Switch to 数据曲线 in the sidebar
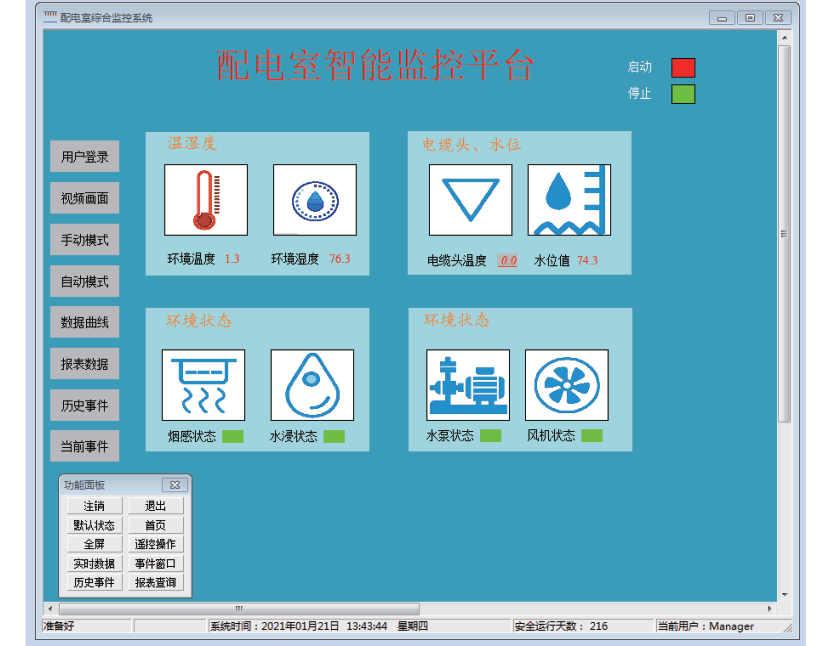The height and width of the screenshot is (646, 816). point(85,323)
